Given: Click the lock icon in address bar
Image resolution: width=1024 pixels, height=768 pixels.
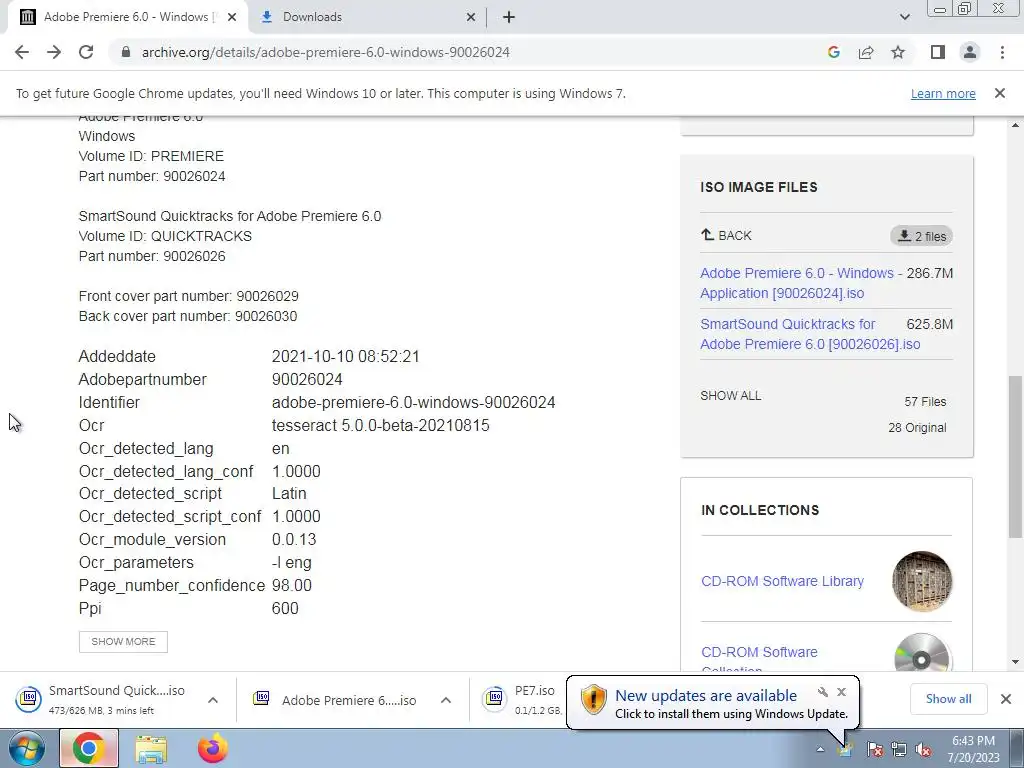Looking at the screenshot, I should (126, 52).
